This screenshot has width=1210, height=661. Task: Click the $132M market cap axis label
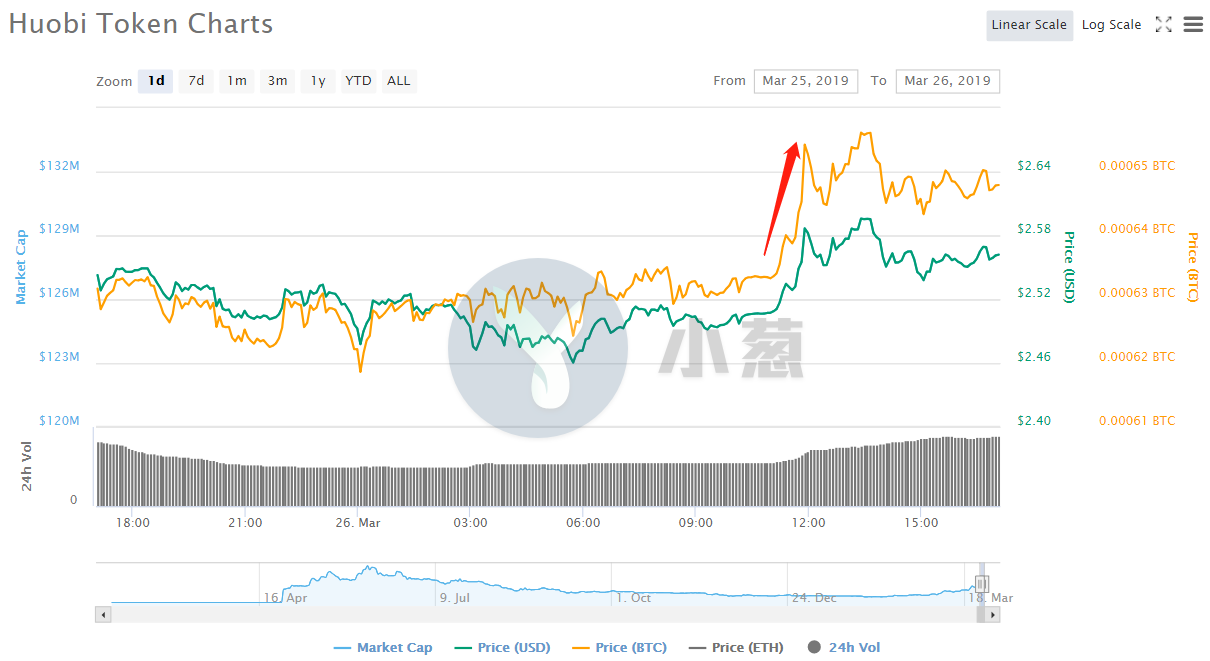coord(59,165)
